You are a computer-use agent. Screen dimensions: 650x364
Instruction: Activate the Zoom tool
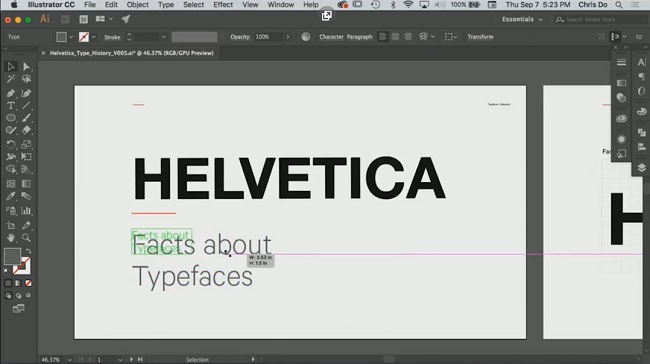[26, 238]
